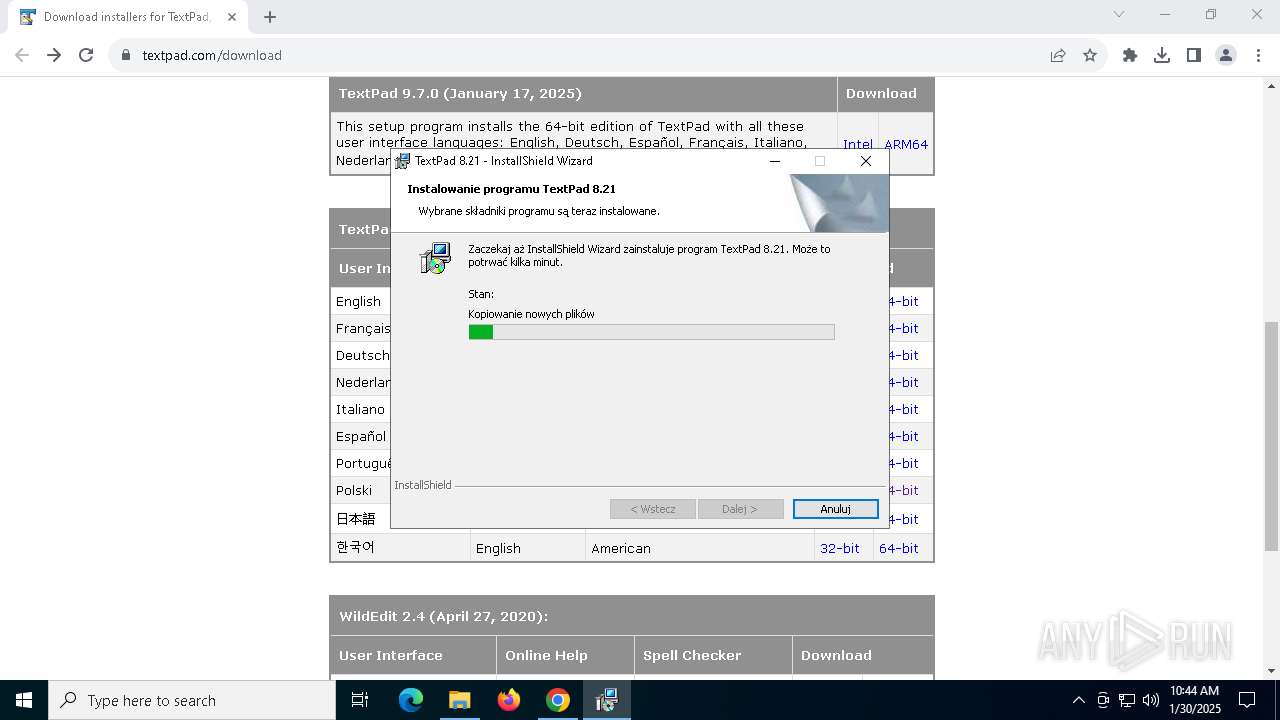Select the Download installers for TextPad tab
The image size is (1280, 720).
(128, 17)
